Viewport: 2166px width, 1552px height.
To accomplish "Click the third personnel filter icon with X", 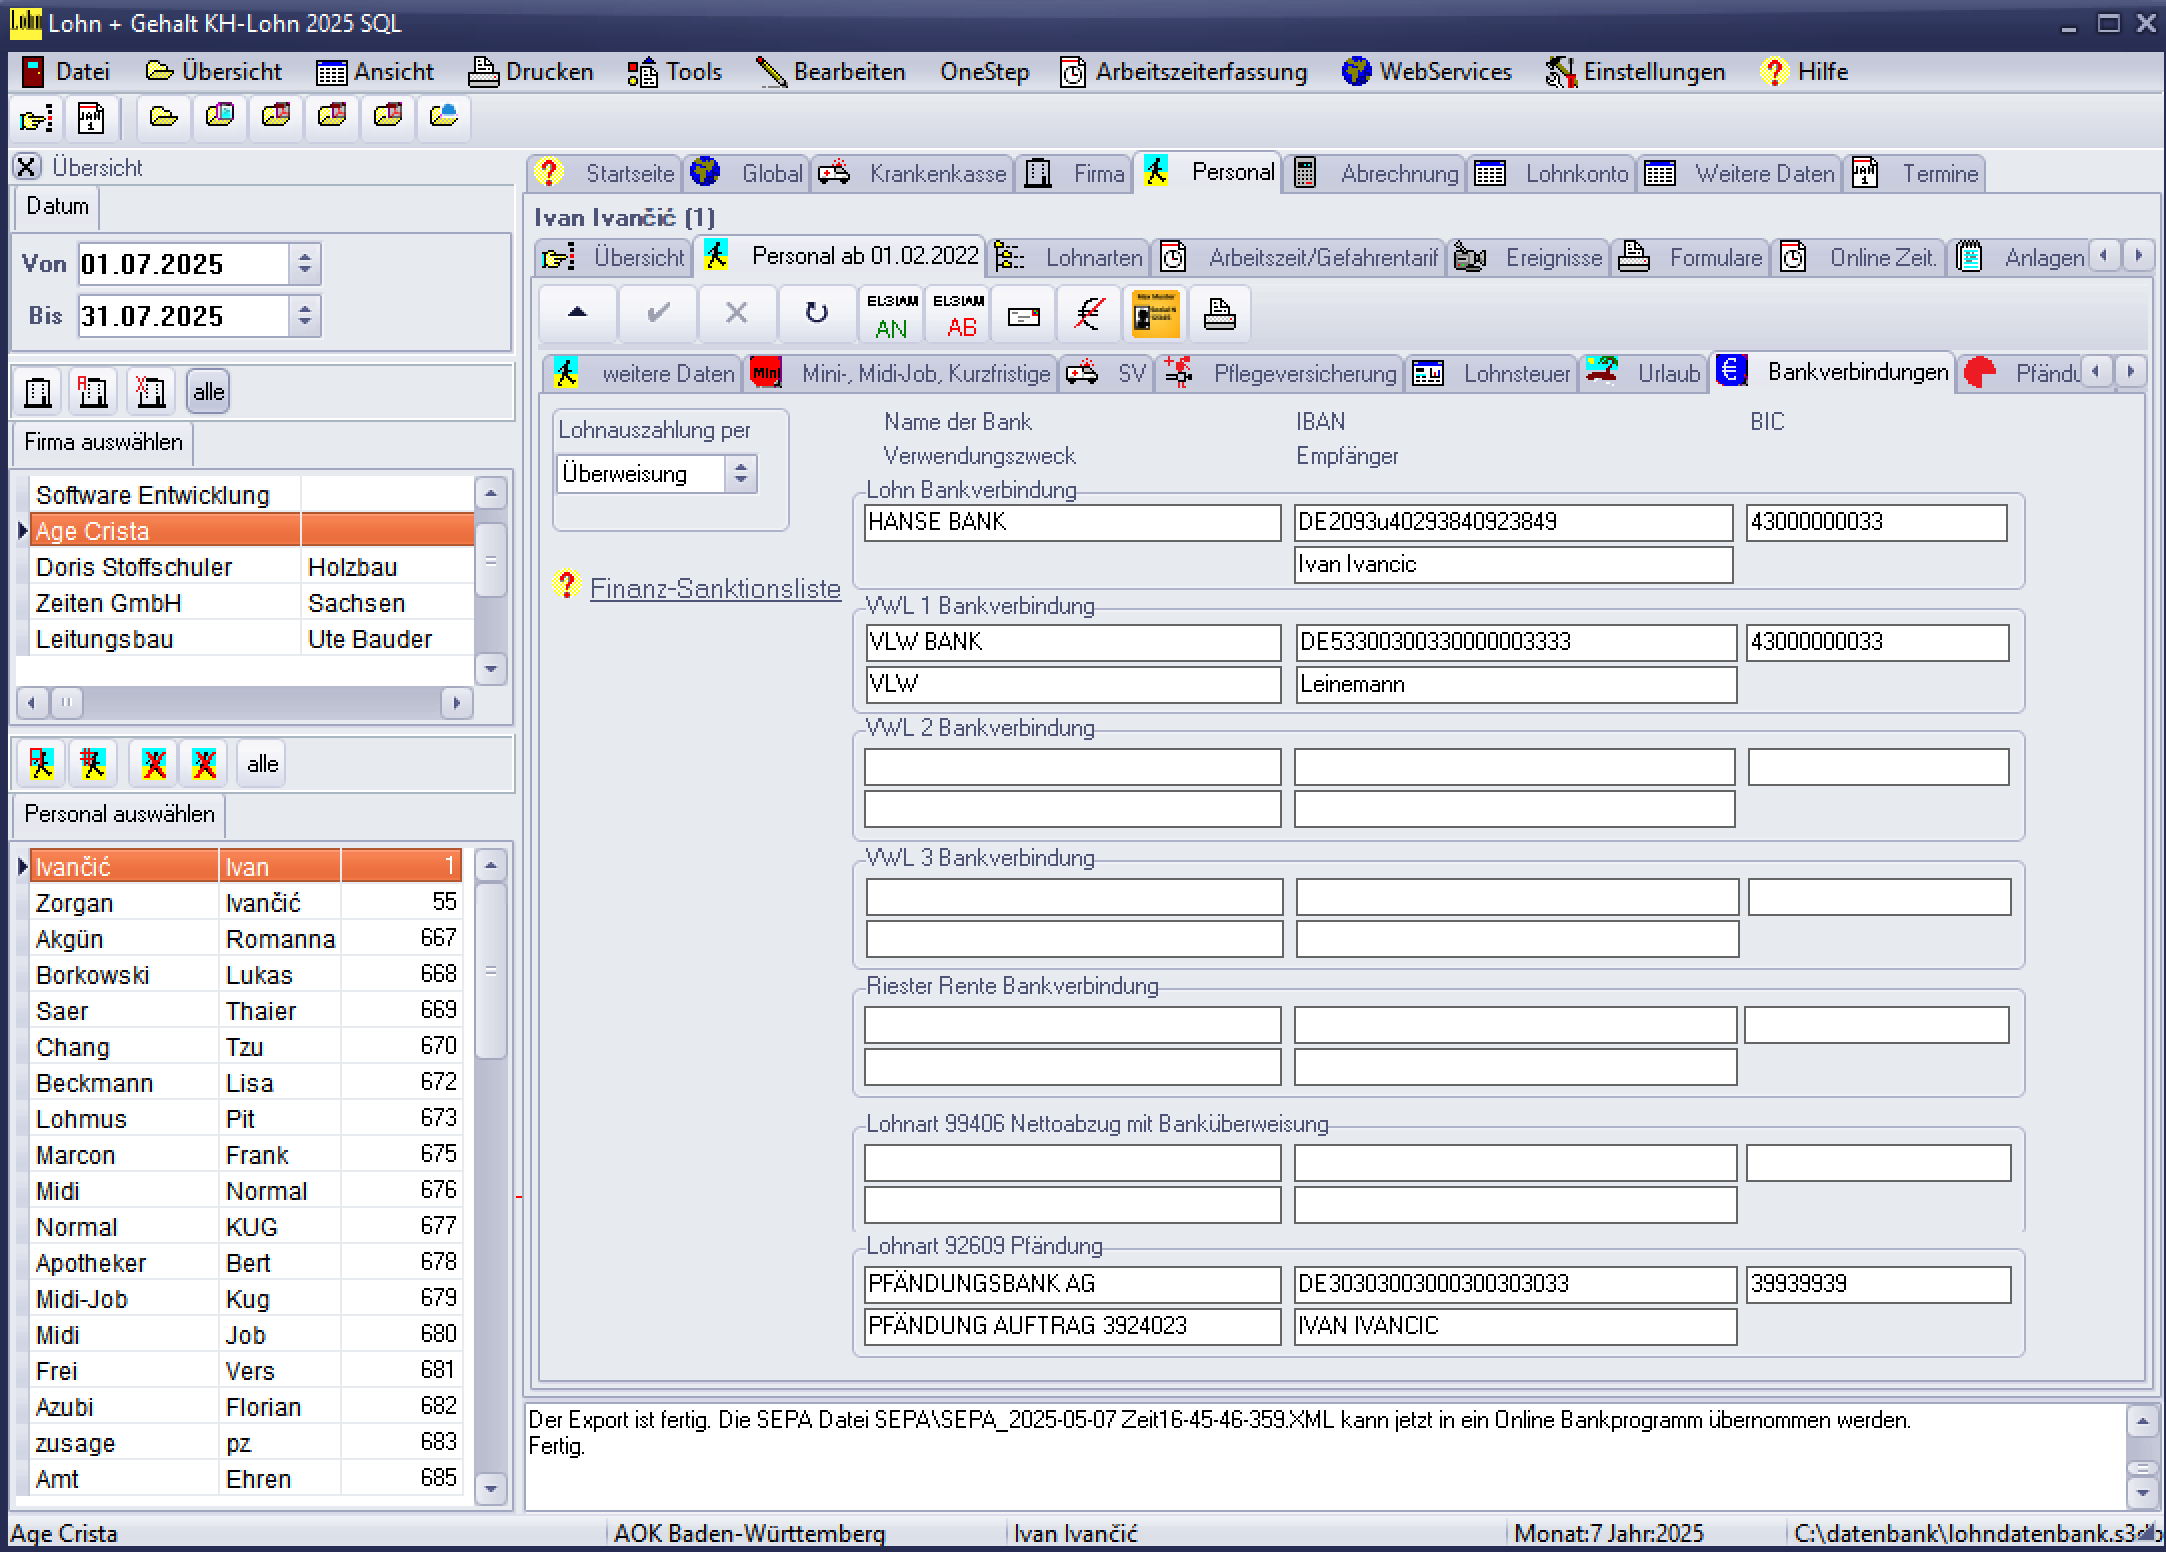I will [153, 763].
